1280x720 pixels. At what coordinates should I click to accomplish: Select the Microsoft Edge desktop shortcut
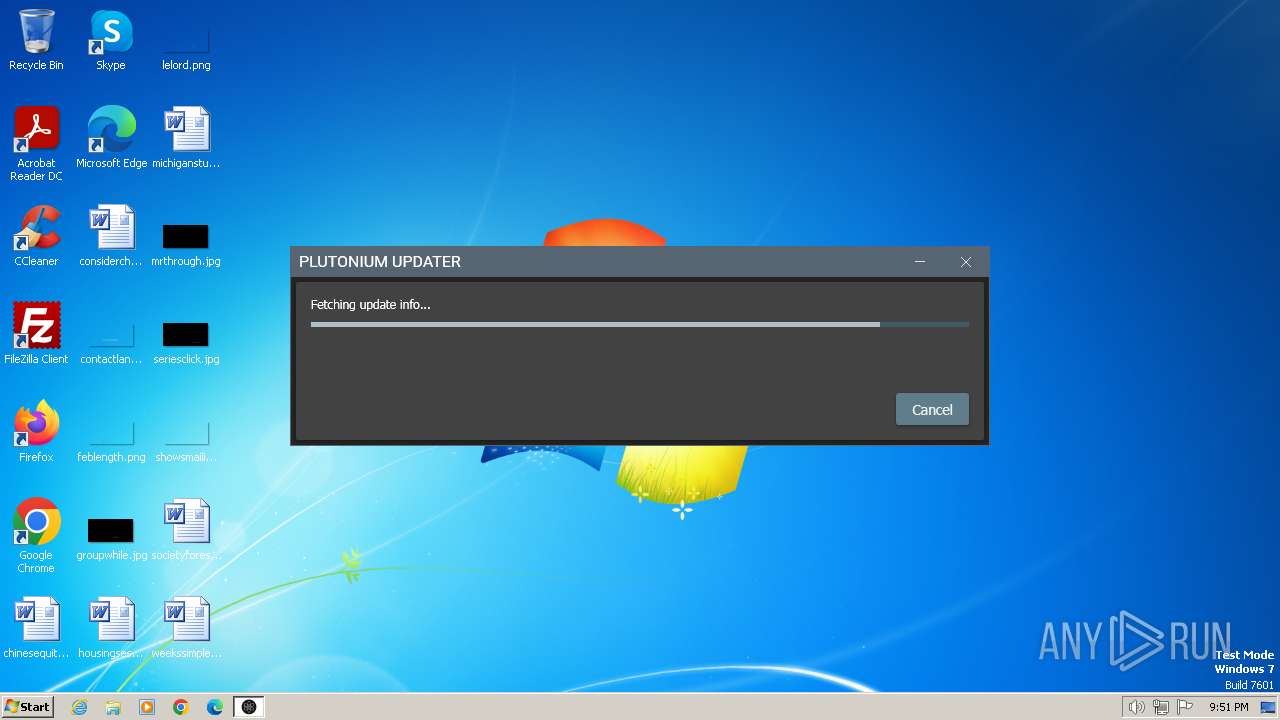111,138
